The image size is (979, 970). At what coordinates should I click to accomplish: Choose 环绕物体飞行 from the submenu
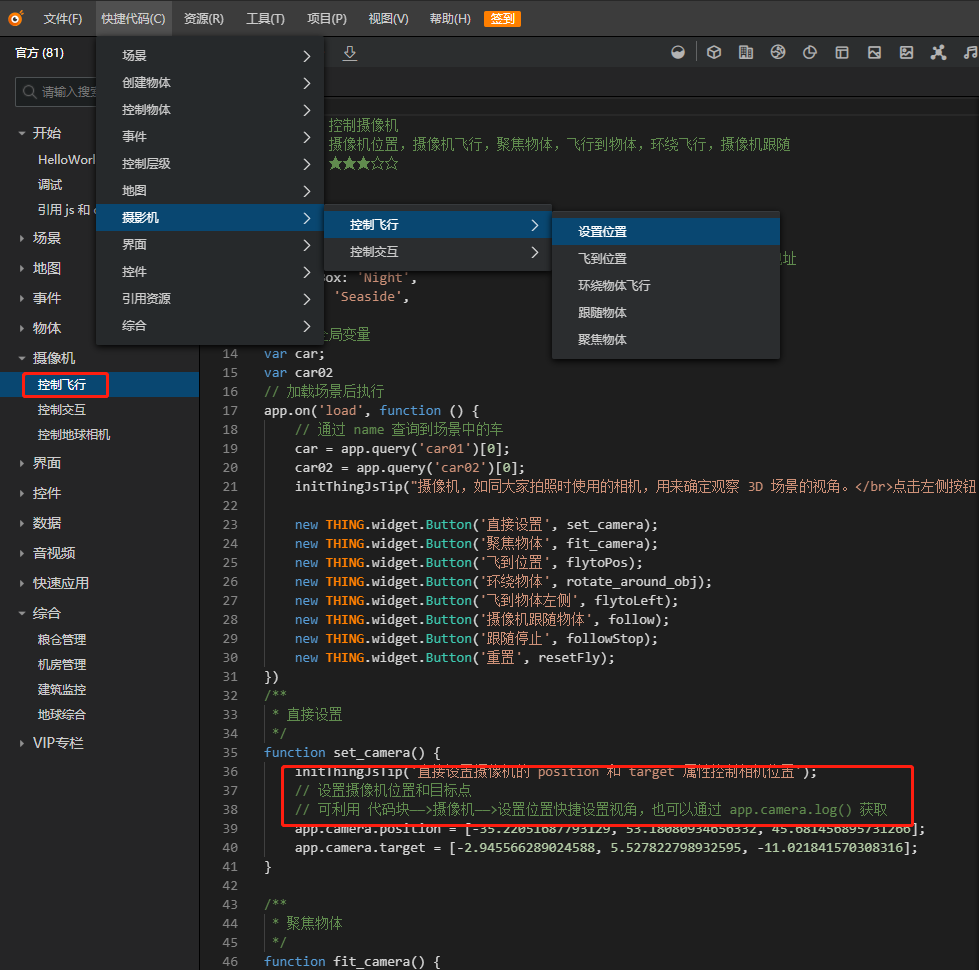666,285
